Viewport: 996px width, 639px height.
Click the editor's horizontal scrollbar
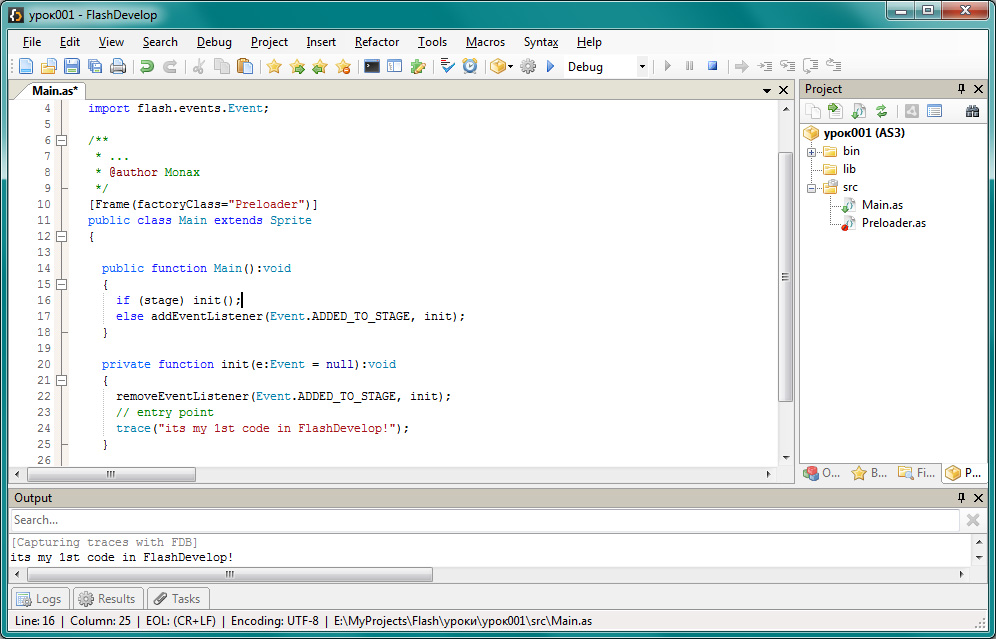click(x=110, y=474)
